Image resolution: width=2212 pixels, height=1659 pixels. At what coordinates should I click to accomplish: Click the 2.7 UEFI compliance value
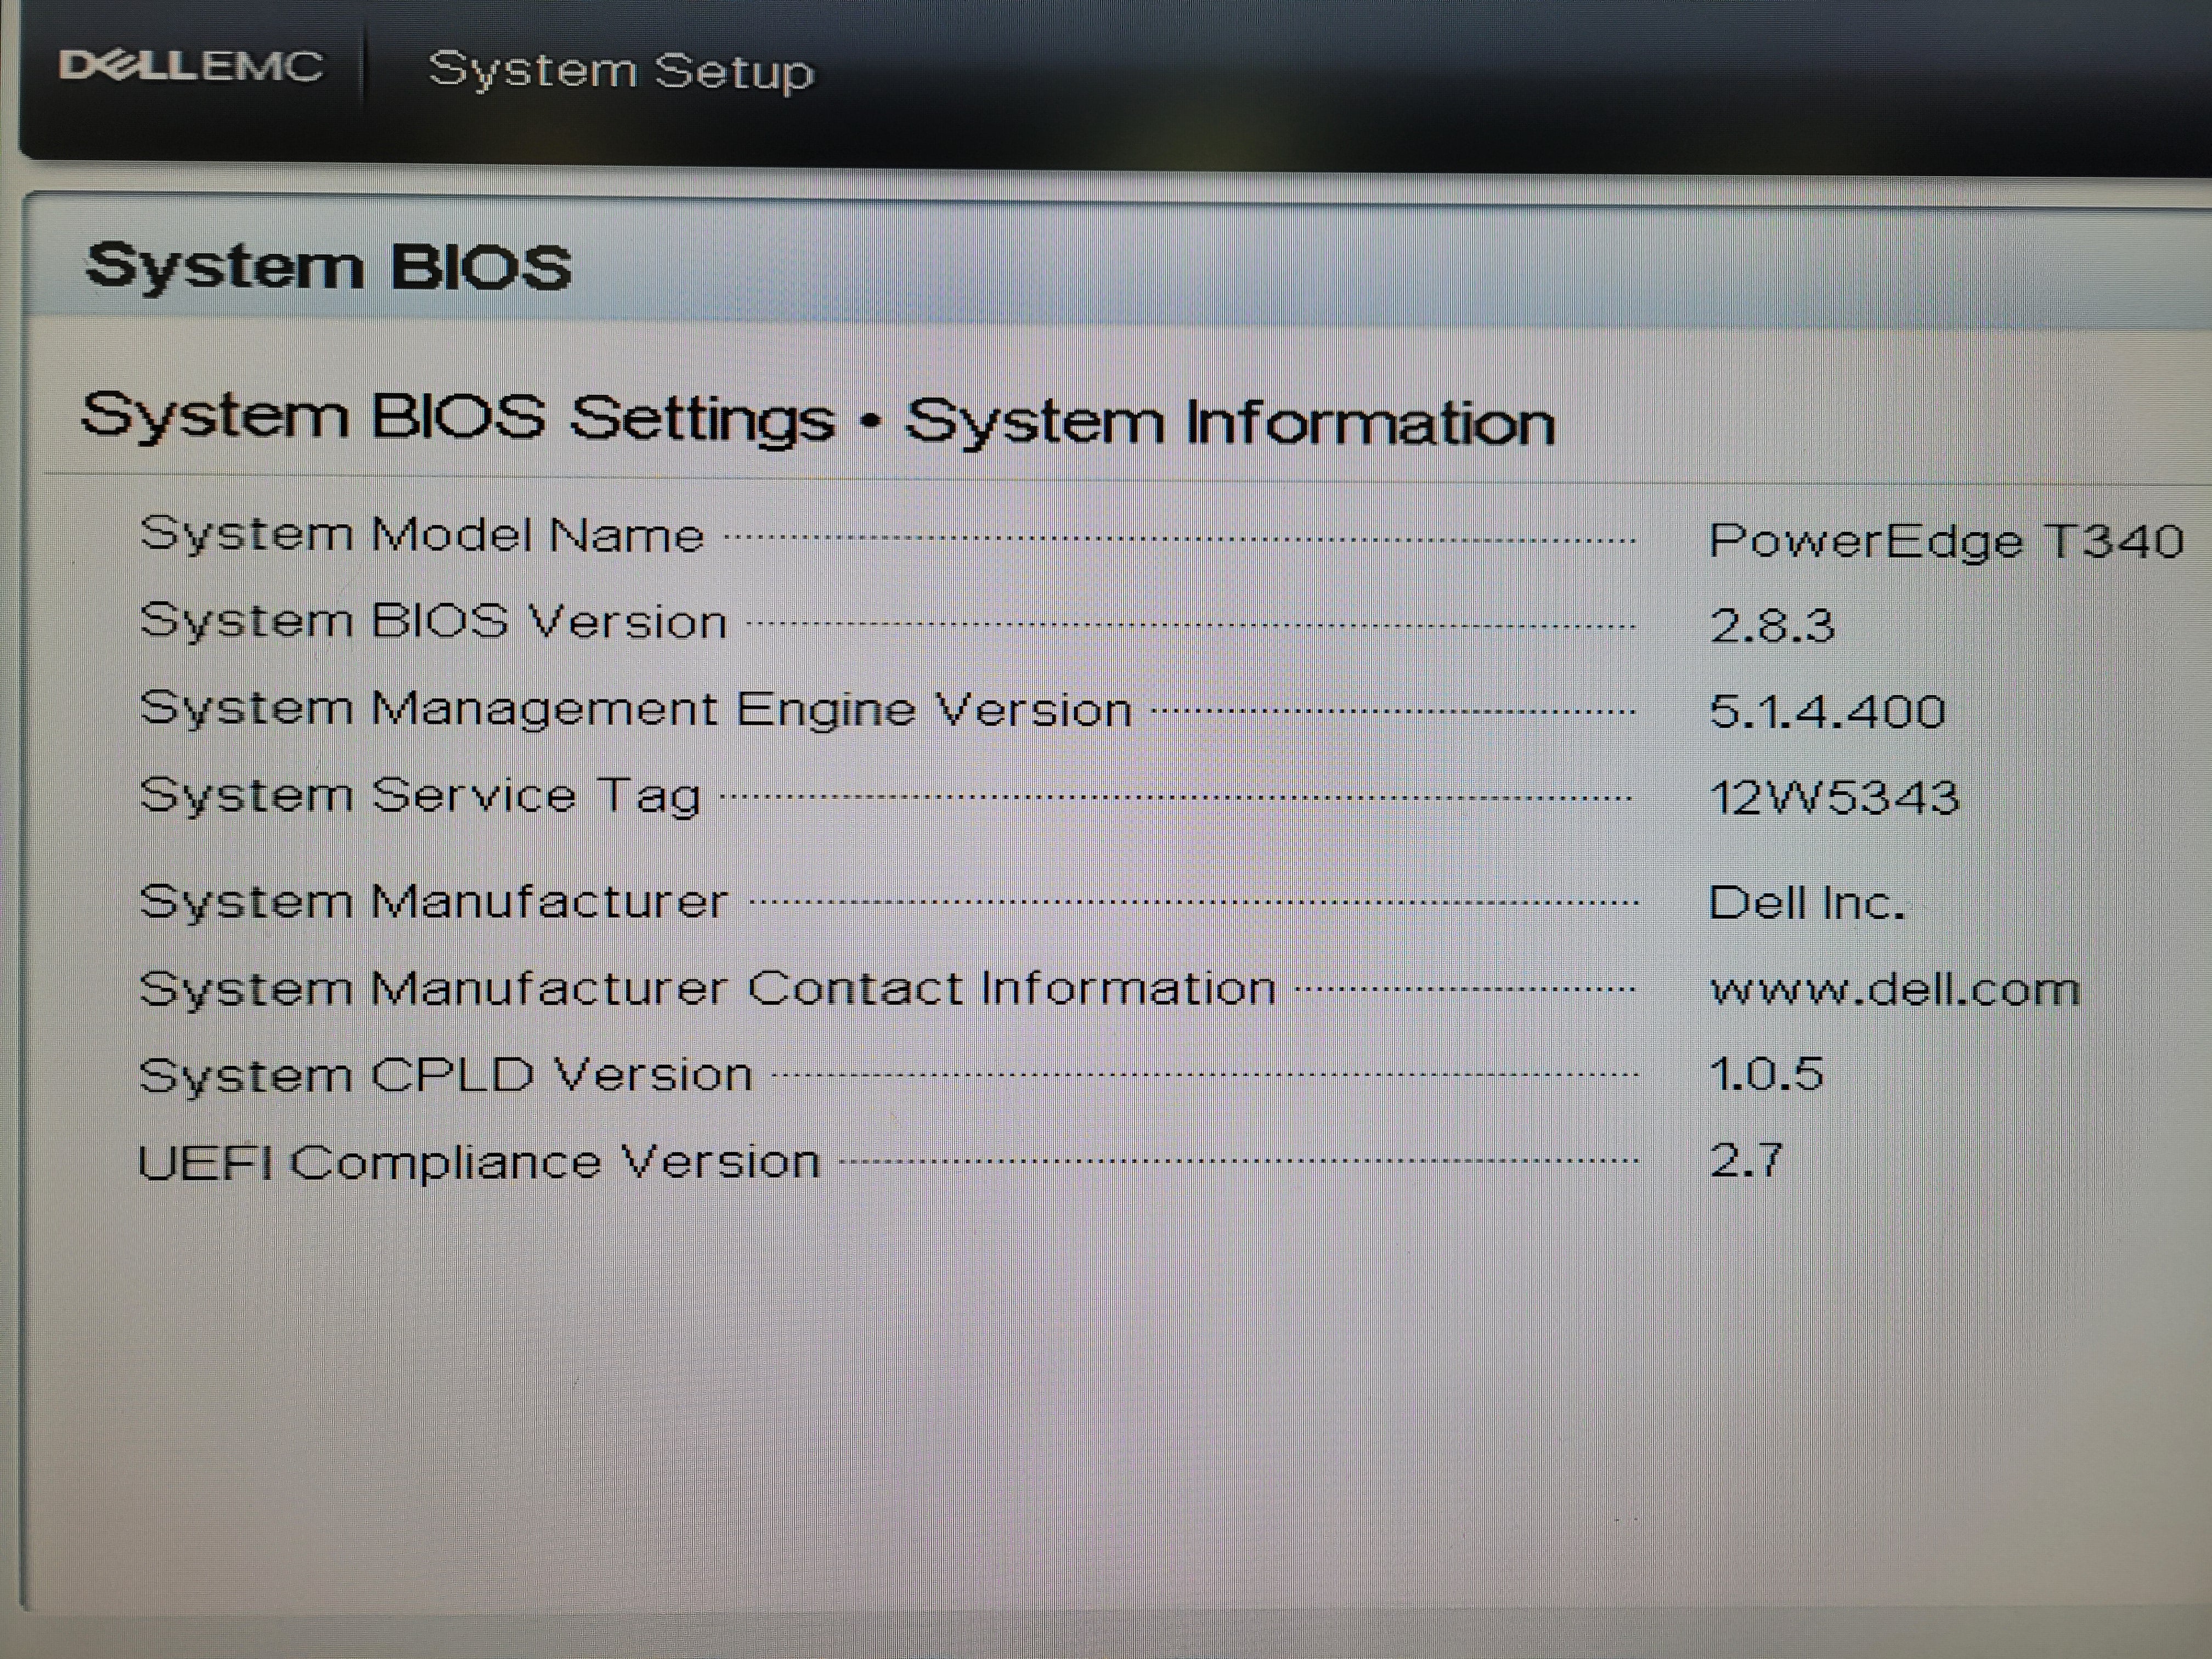tap(1746, 1161)
